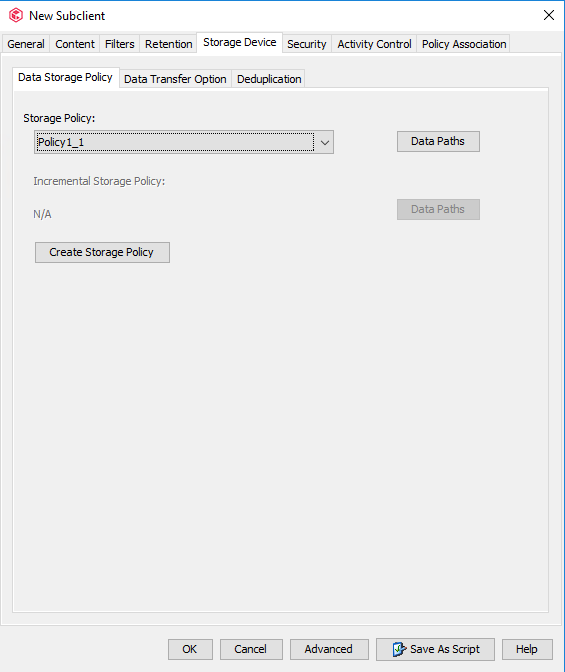Click the Help button
Viewport: 565px width, 672px height.
[x=527, y=649]
